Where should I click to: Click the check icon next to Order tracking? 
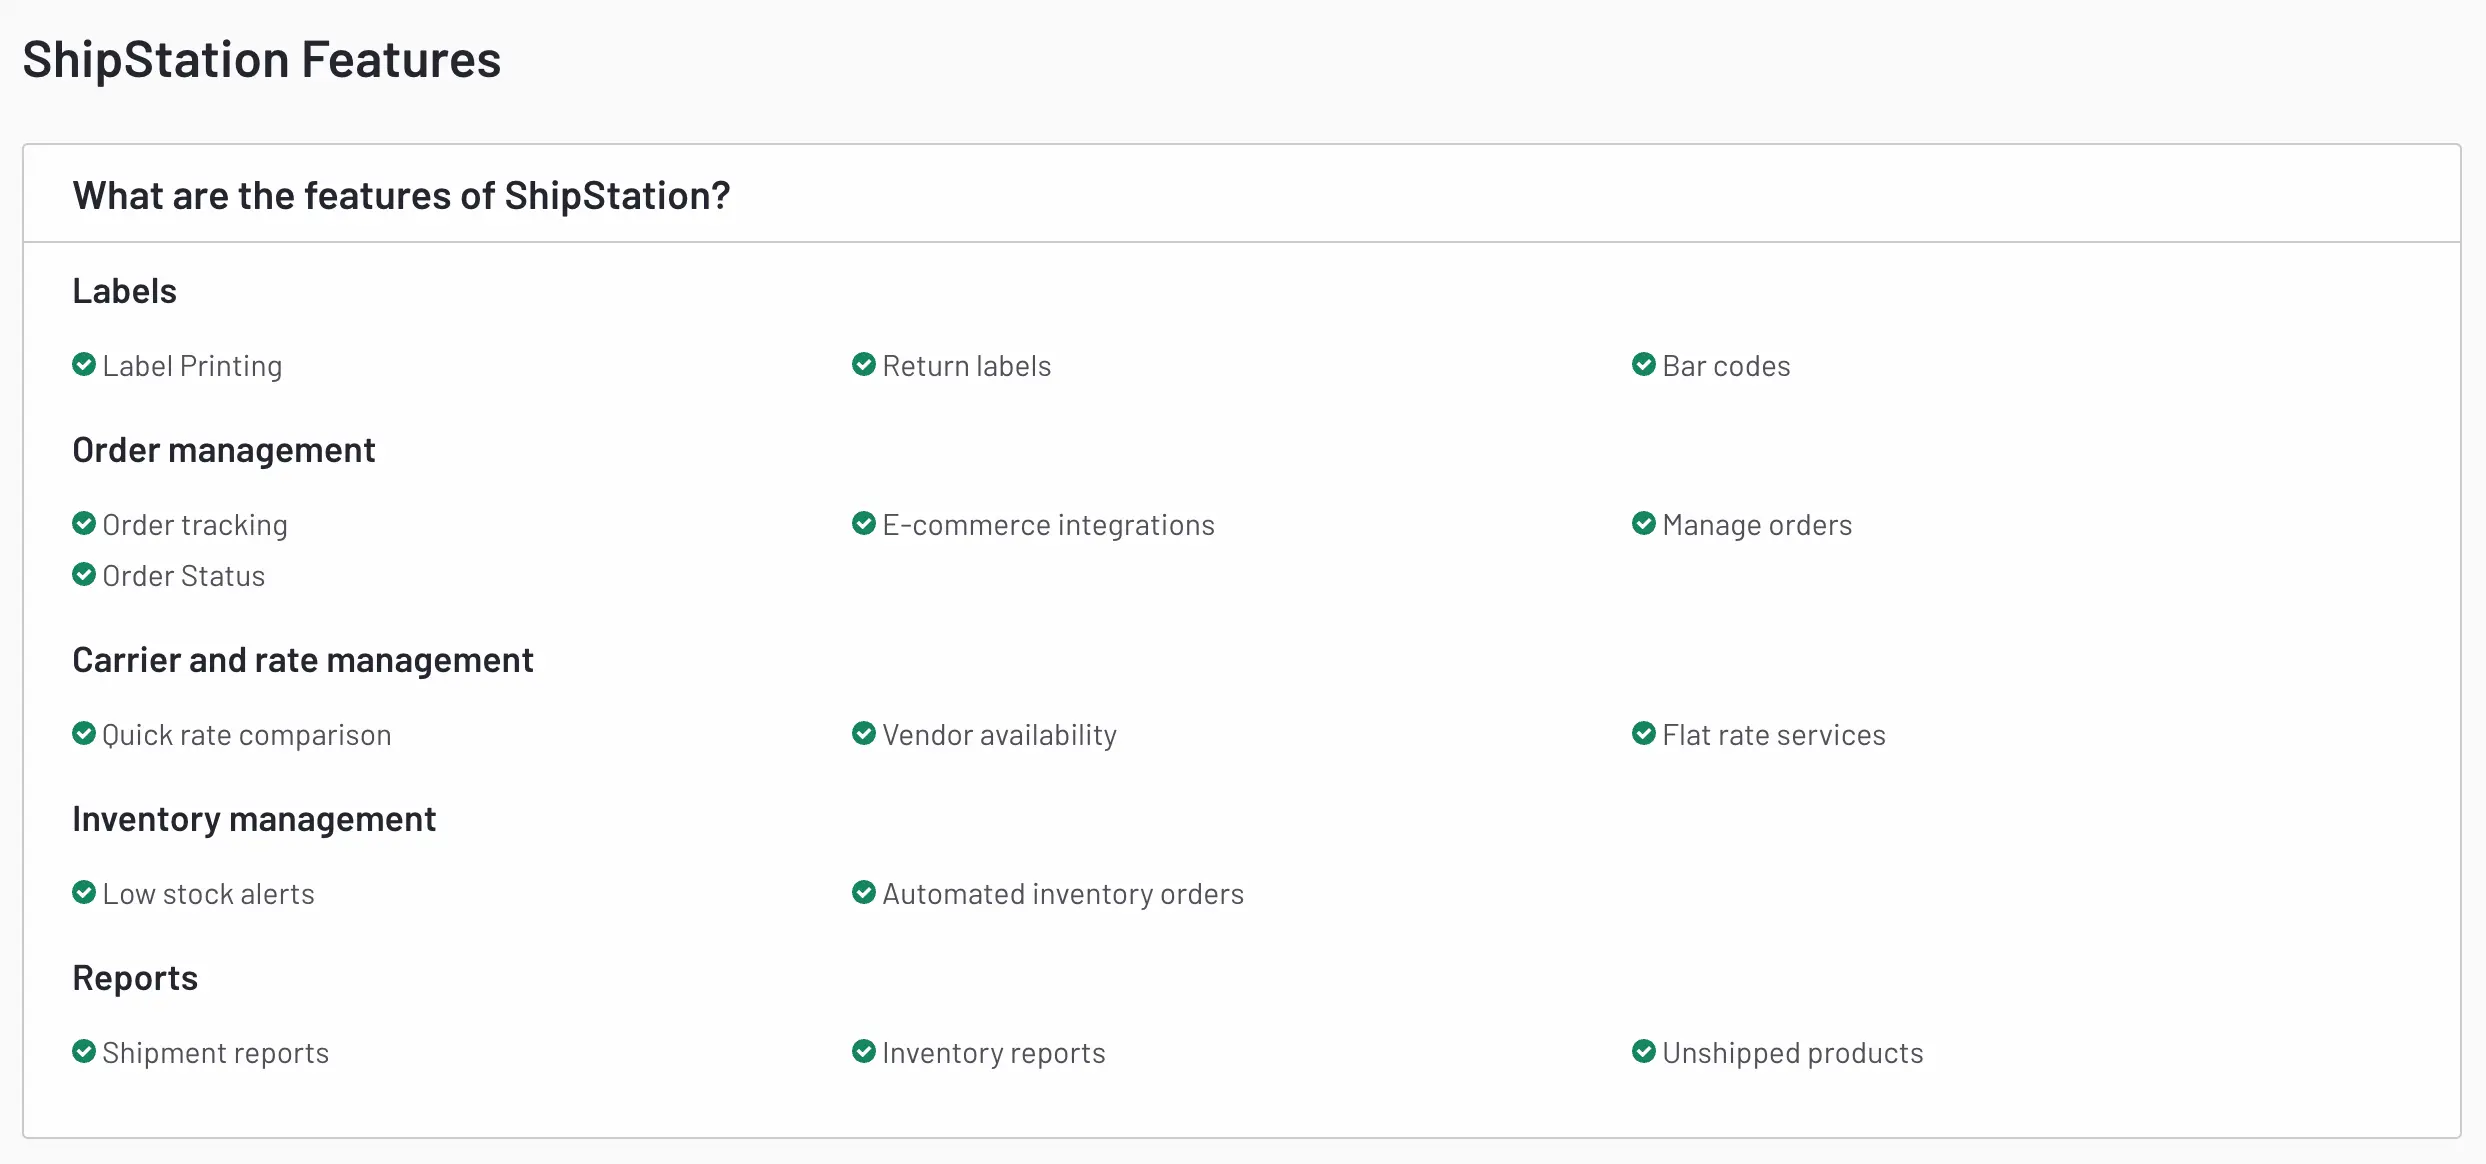click(x=84, y=523)
